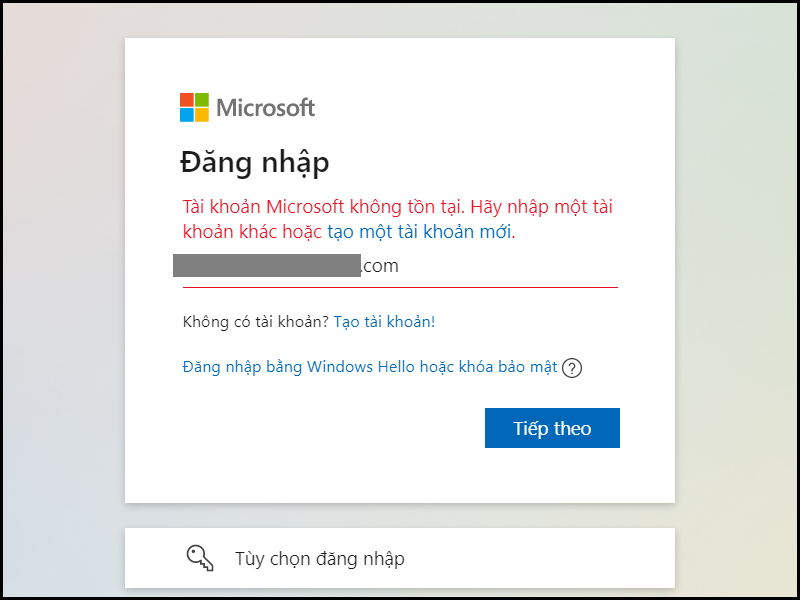Click the "Không có tài khoản?" text
The height and width of the screenshot is (600, 800).
[256, 321]
